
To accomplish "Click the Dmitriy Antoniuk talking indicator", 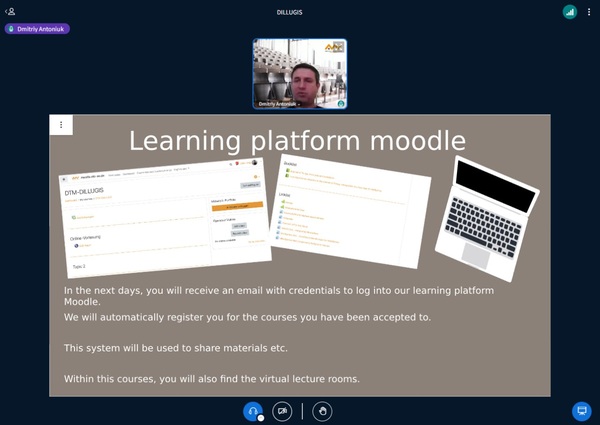I will click(38, 29).
